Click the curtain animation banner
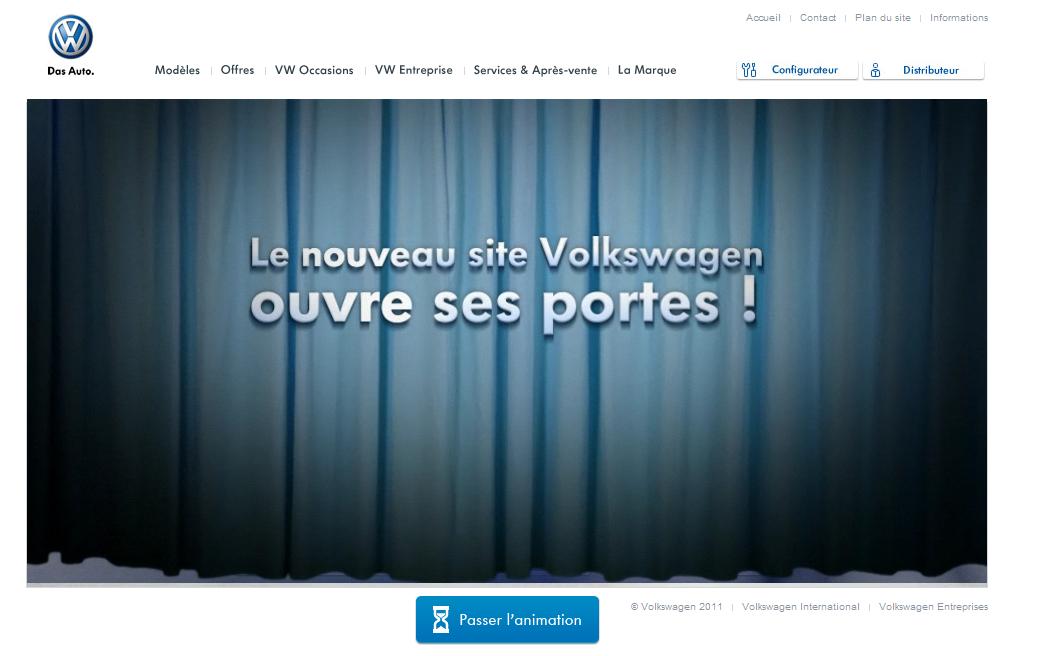Image resolution: width=1038 pixels, height=656 pixels. (507, 343)
